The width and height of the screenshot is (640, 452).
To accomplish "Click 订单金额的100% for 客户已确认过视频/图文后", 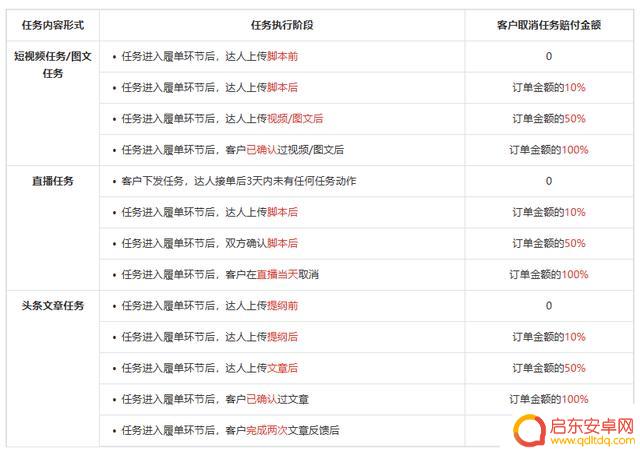I will tap(549, 150).
